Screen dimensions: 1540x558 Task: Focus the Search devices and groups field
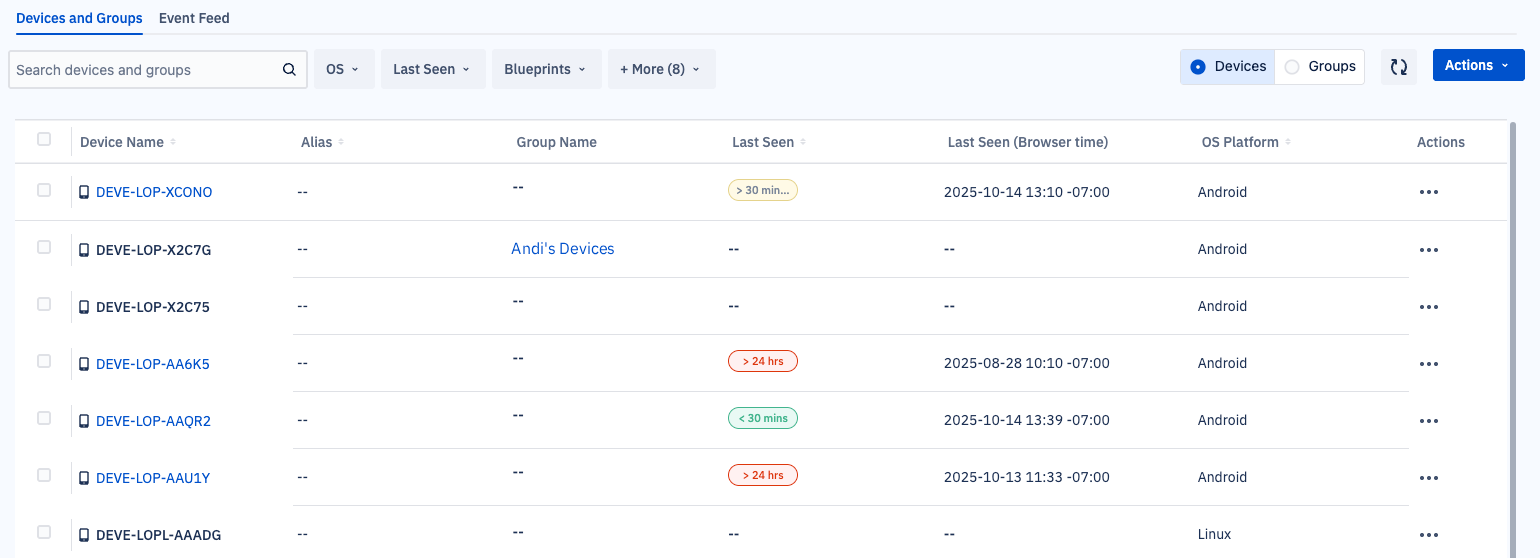pos(145,70)
